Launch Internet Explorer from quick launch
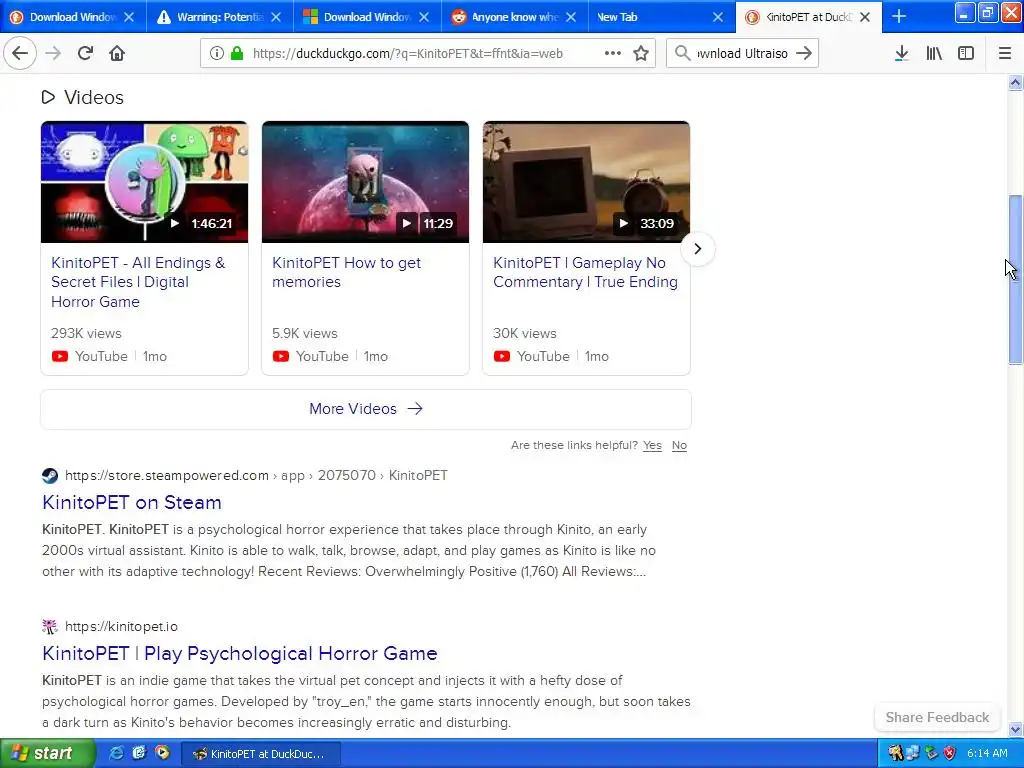Screen dimensions: 1024x768 117,753
